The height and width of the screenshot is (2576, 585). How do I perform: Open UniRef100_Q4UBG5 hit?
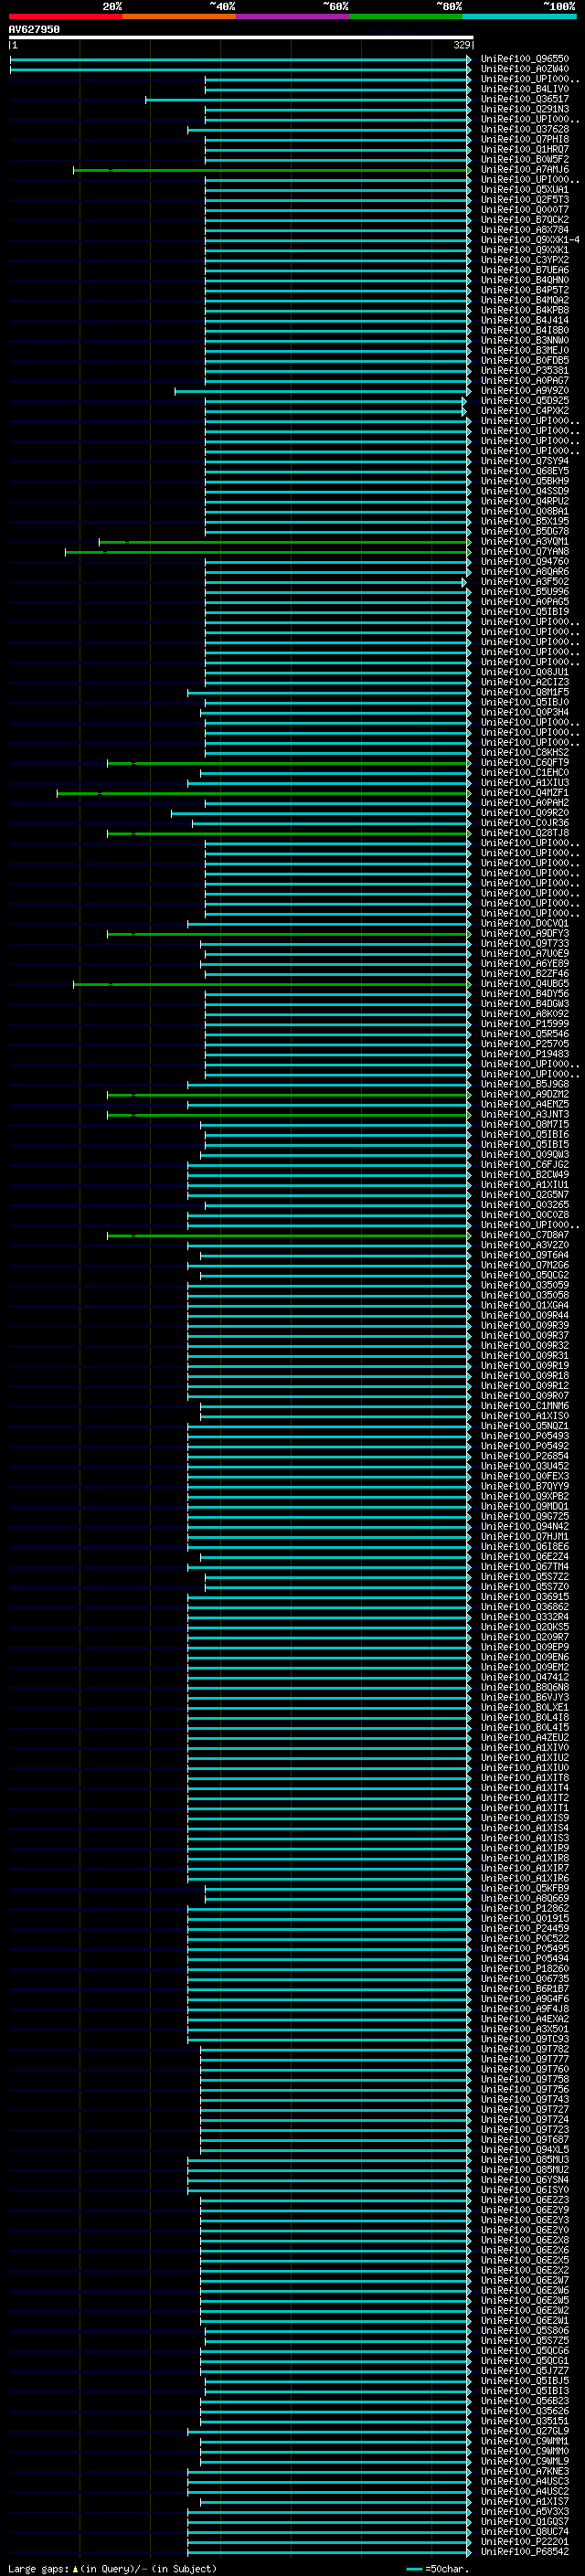525,984
